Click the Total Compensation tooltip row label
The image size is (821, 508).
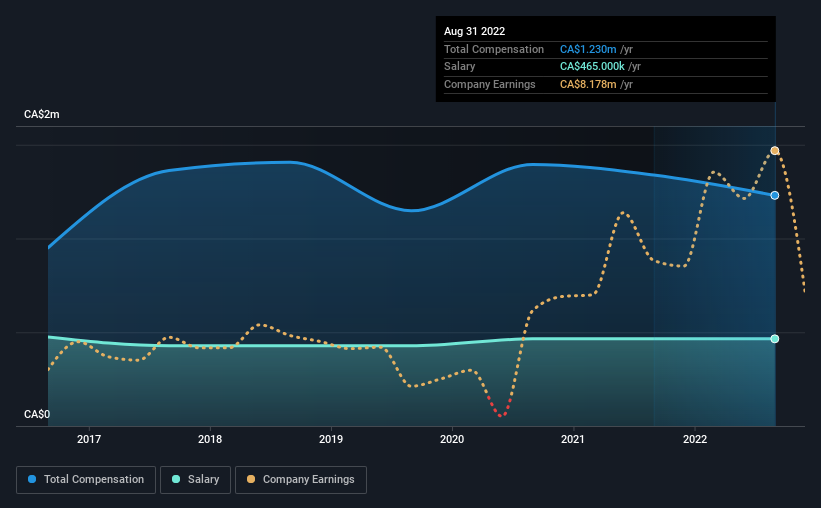pyautogui.click(x=494, y=49)
